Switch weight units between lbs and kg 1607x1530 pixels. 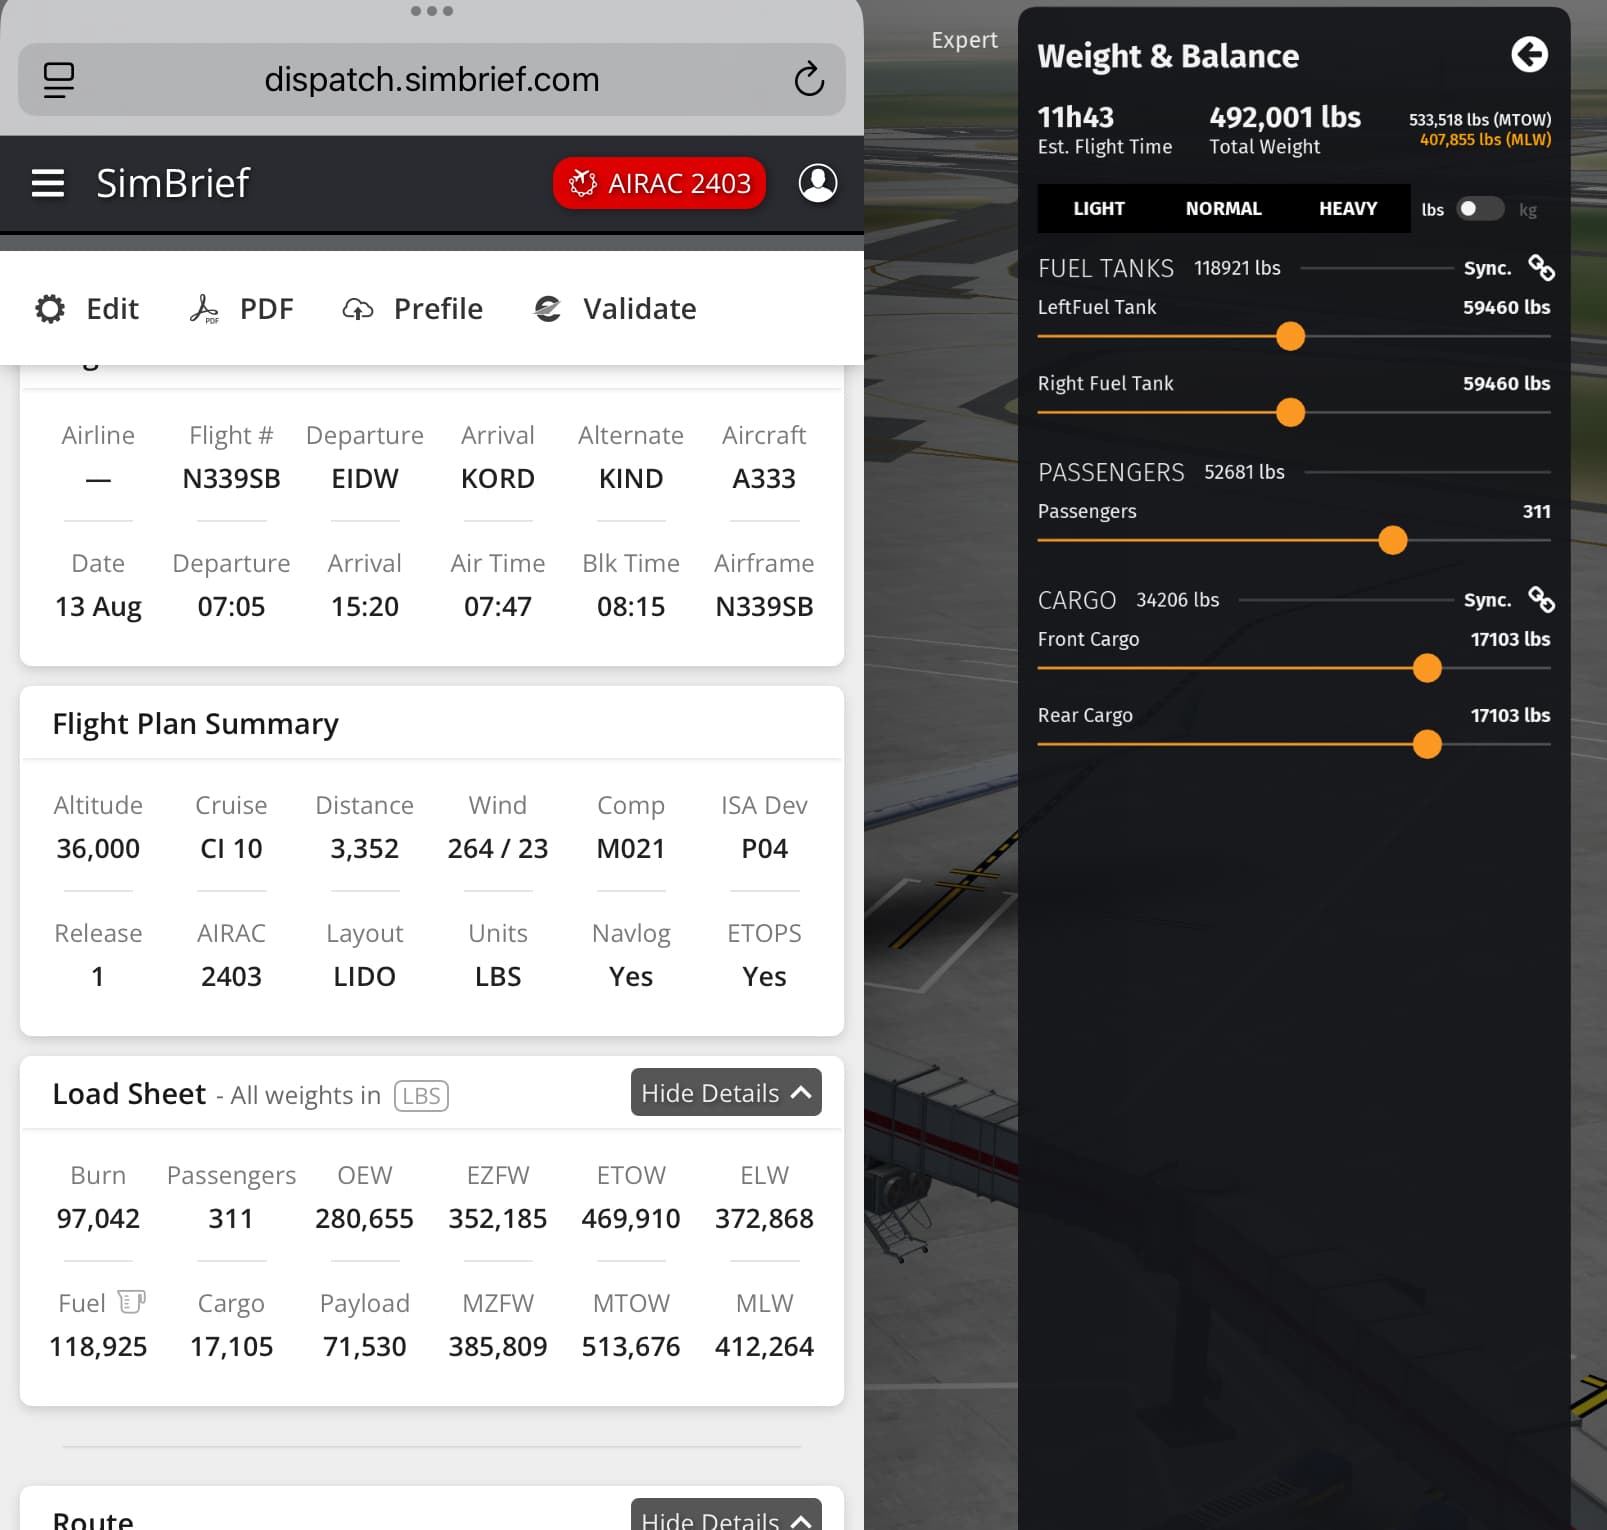[x=1480, y=209]
